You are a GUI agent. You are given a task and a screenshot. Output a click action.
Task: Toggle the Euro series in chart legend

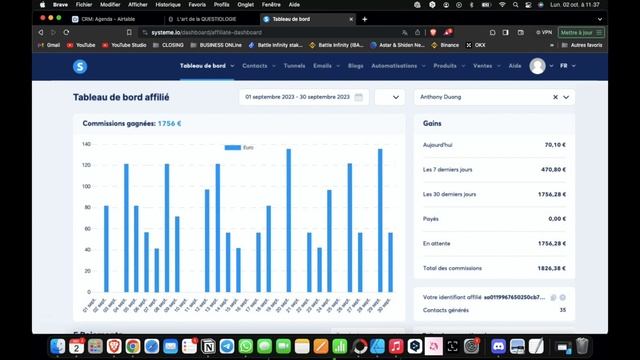[239, 147]
